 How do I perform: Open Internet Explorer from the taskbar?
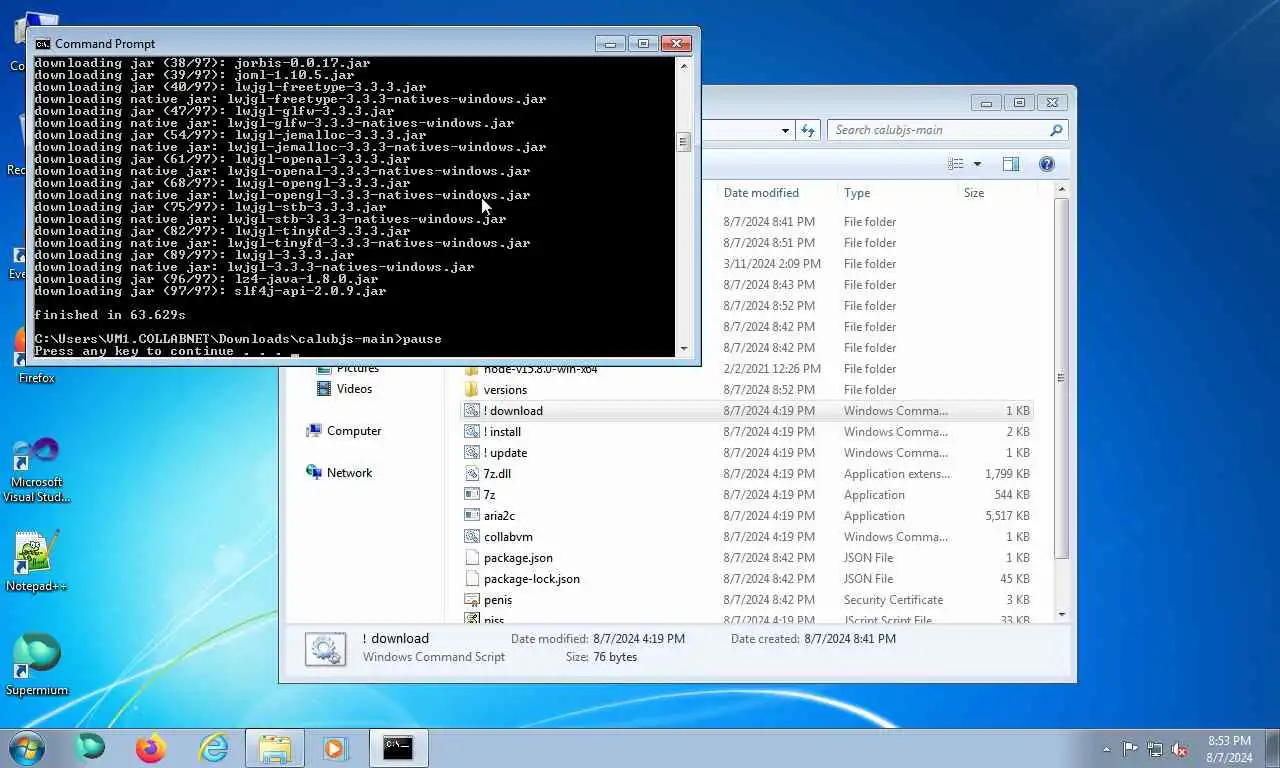point(213,747)
